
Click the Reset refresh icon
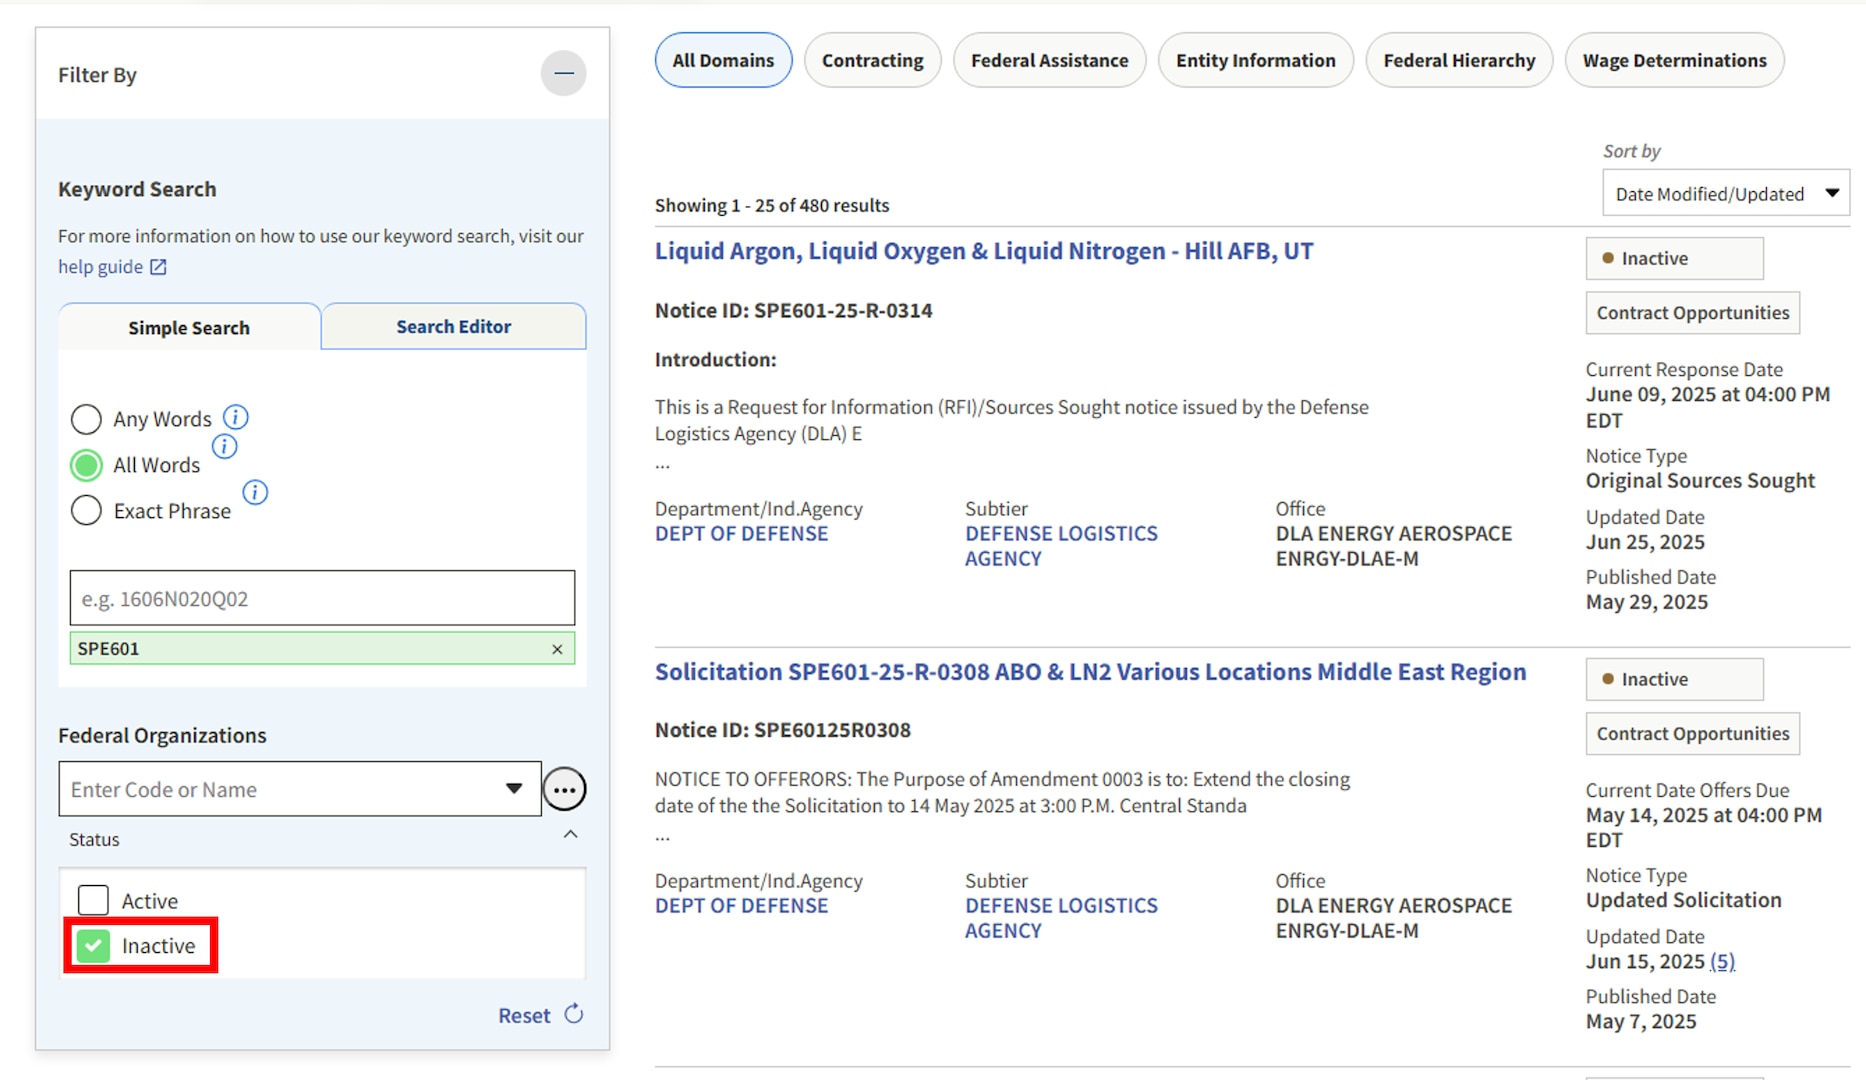574,1014
